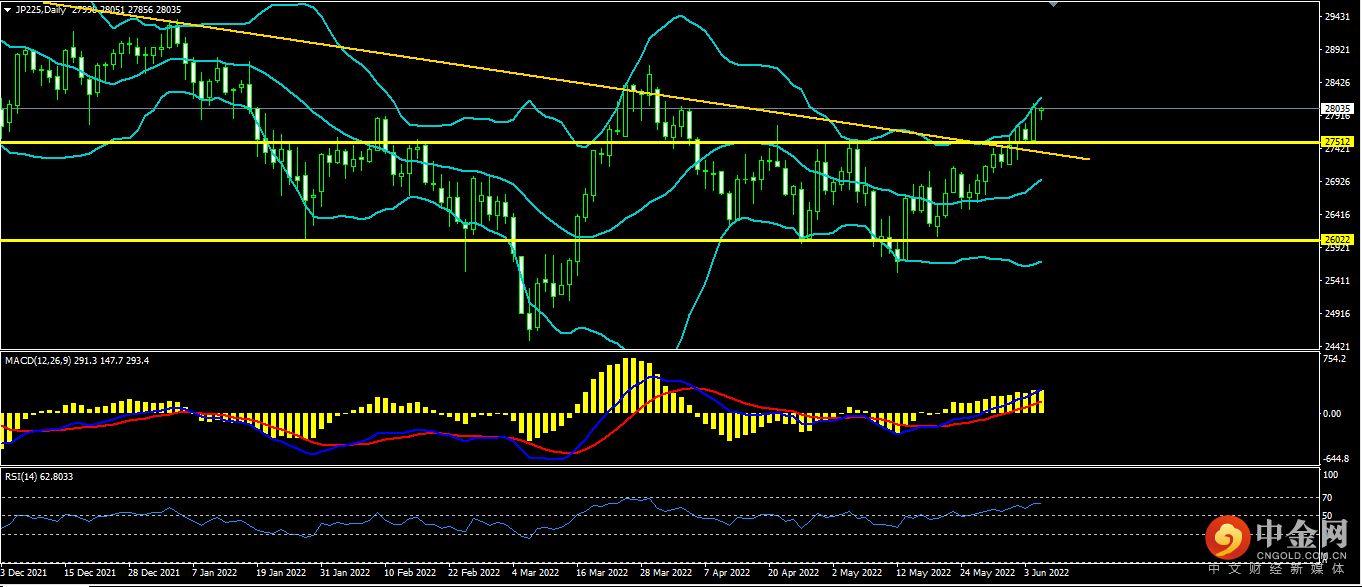Click the 3 Jun 2022 date label

point(1044,574)
